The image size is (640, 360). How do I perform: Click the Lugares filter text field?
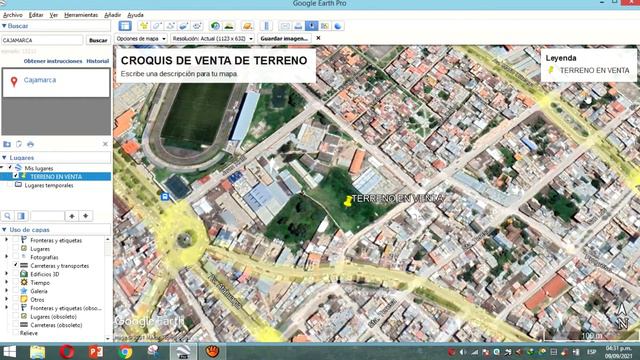click(x=47, y=216)
